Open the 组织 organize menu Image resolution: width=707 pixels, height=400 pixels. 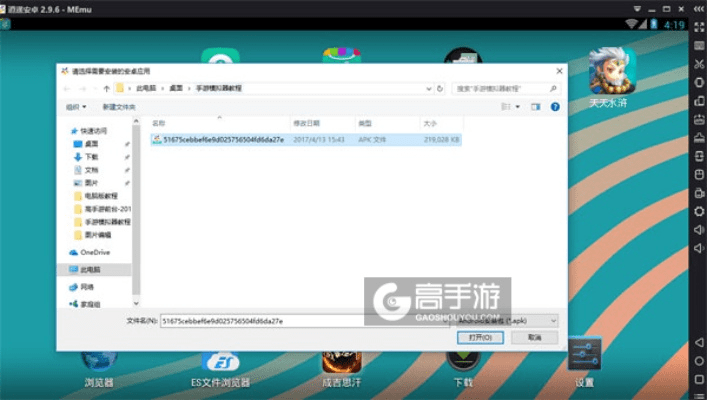pos(76,107)
